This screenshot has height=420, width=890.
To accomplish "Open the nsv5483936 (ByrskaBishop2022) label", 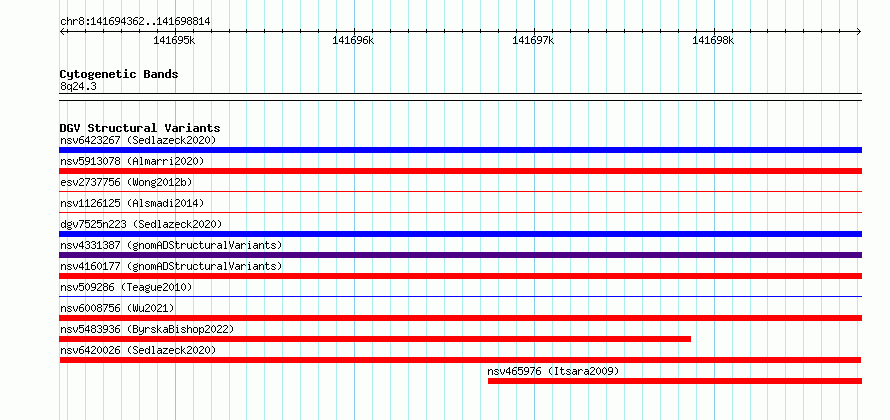I will pyautogui.click(x=147, y=329).
